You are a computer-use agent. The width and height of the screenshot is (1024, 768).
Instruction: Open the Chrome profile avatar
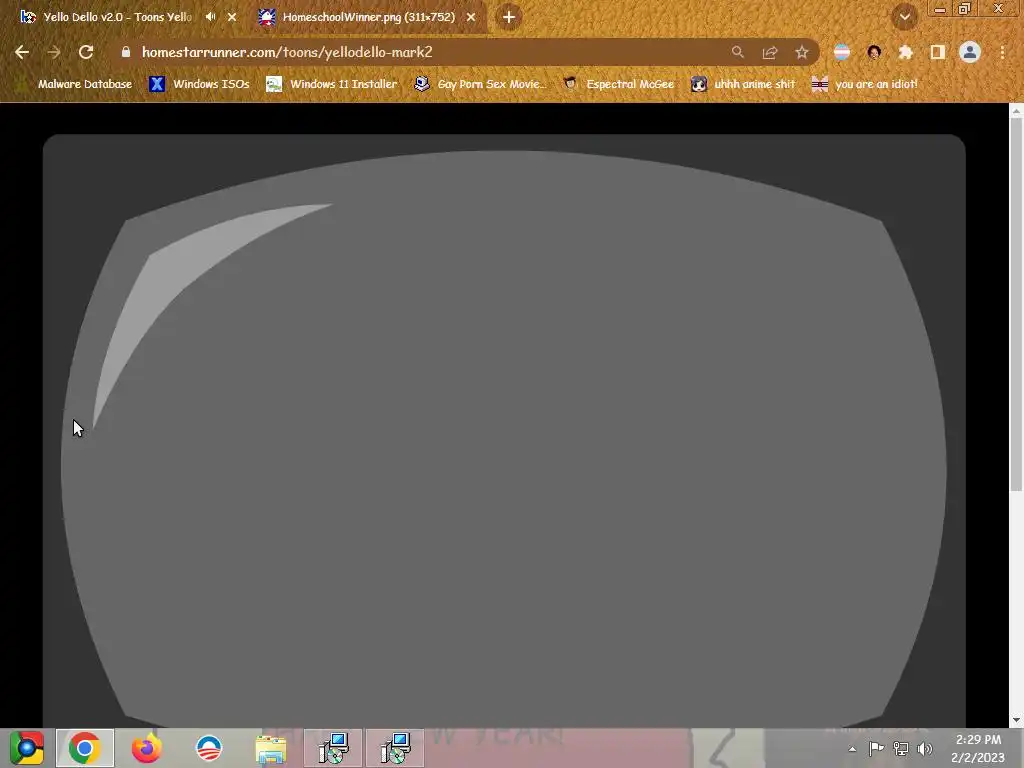click(x=970, y=52)
